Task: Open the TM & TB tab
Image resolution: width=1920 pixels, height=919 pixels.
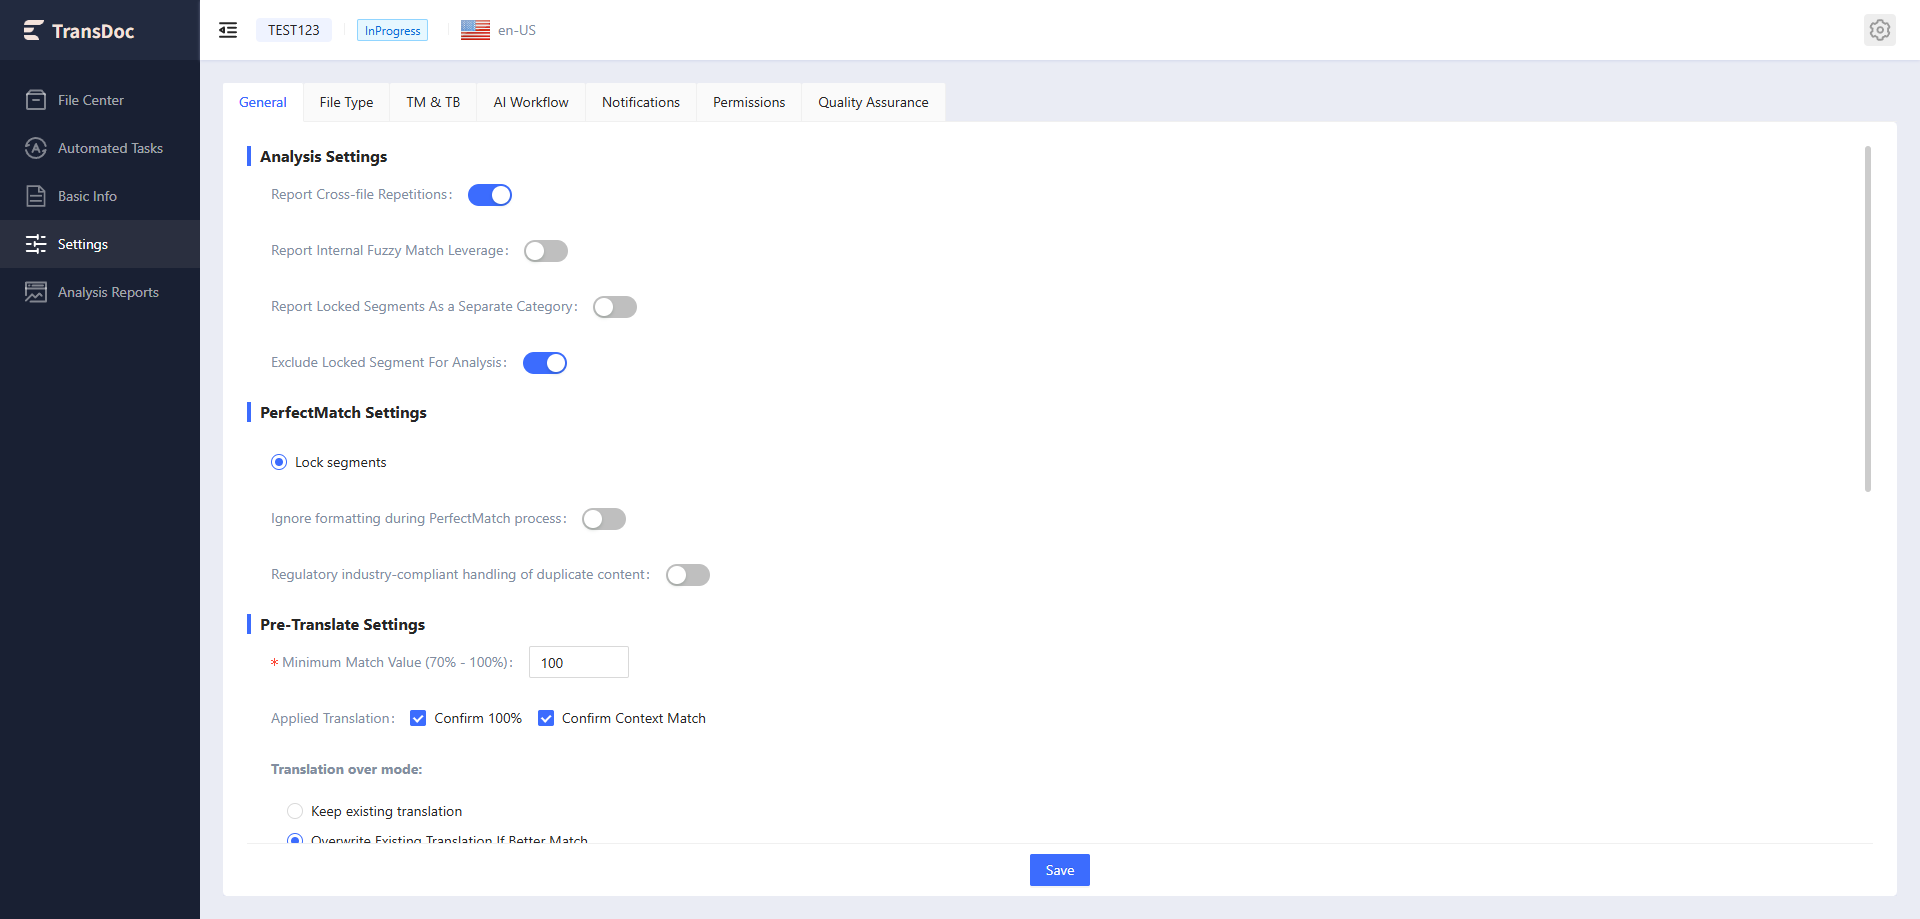Action: [433, 102]
